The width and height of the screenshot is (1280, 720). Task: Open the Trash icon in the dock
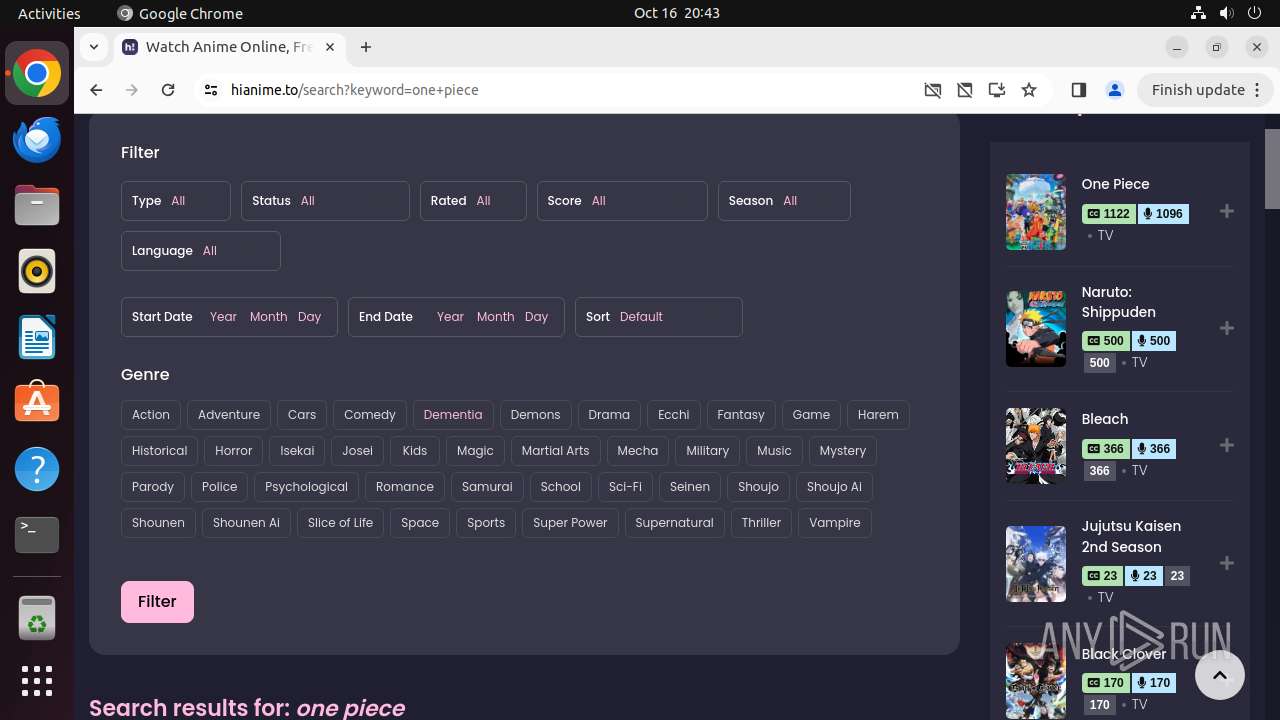pos(37,617)
